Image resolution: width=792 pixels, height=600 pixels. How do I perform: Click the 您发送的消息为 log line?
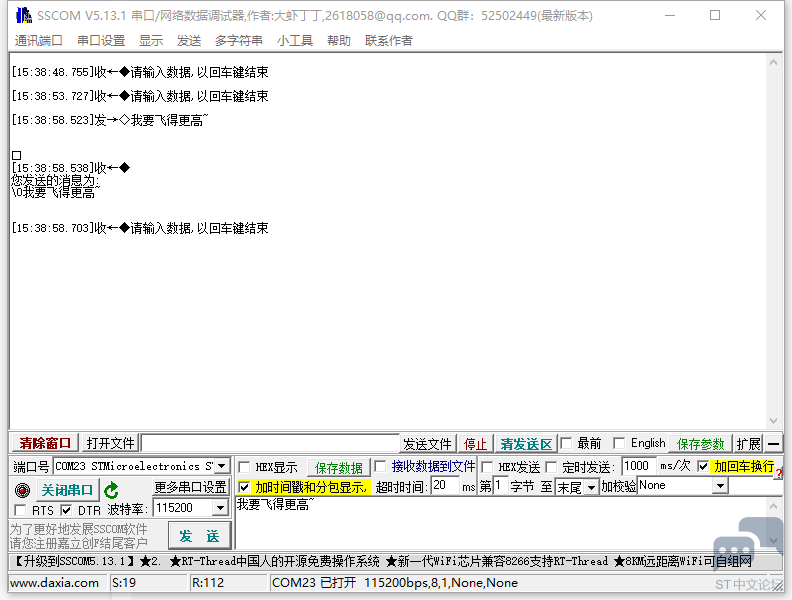pos(55,180)
